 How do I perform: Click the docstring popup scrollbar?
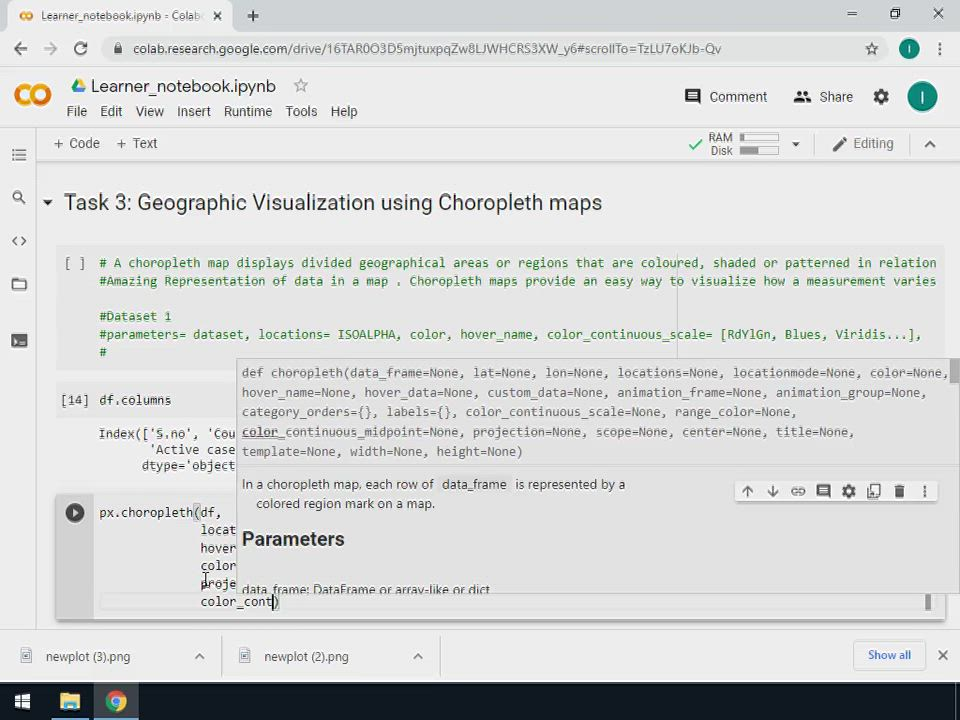pyautogui.click(x=954, y=372)
